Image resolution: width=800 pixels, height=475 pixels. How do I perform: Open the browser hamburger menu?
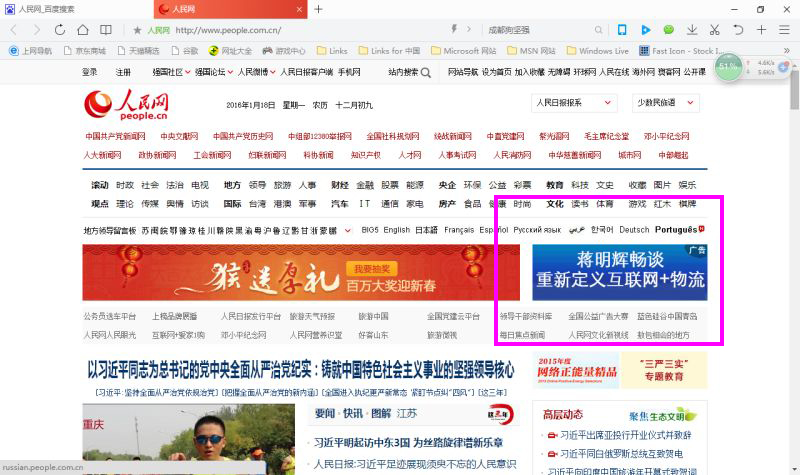click(x=785, y=30)
